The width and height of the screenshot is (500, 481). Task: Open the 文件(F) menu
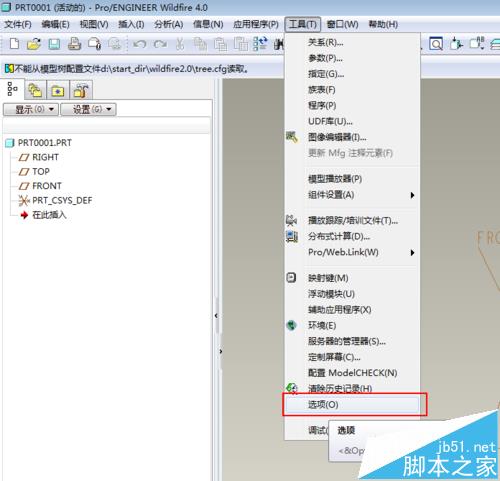coord(18,24)
